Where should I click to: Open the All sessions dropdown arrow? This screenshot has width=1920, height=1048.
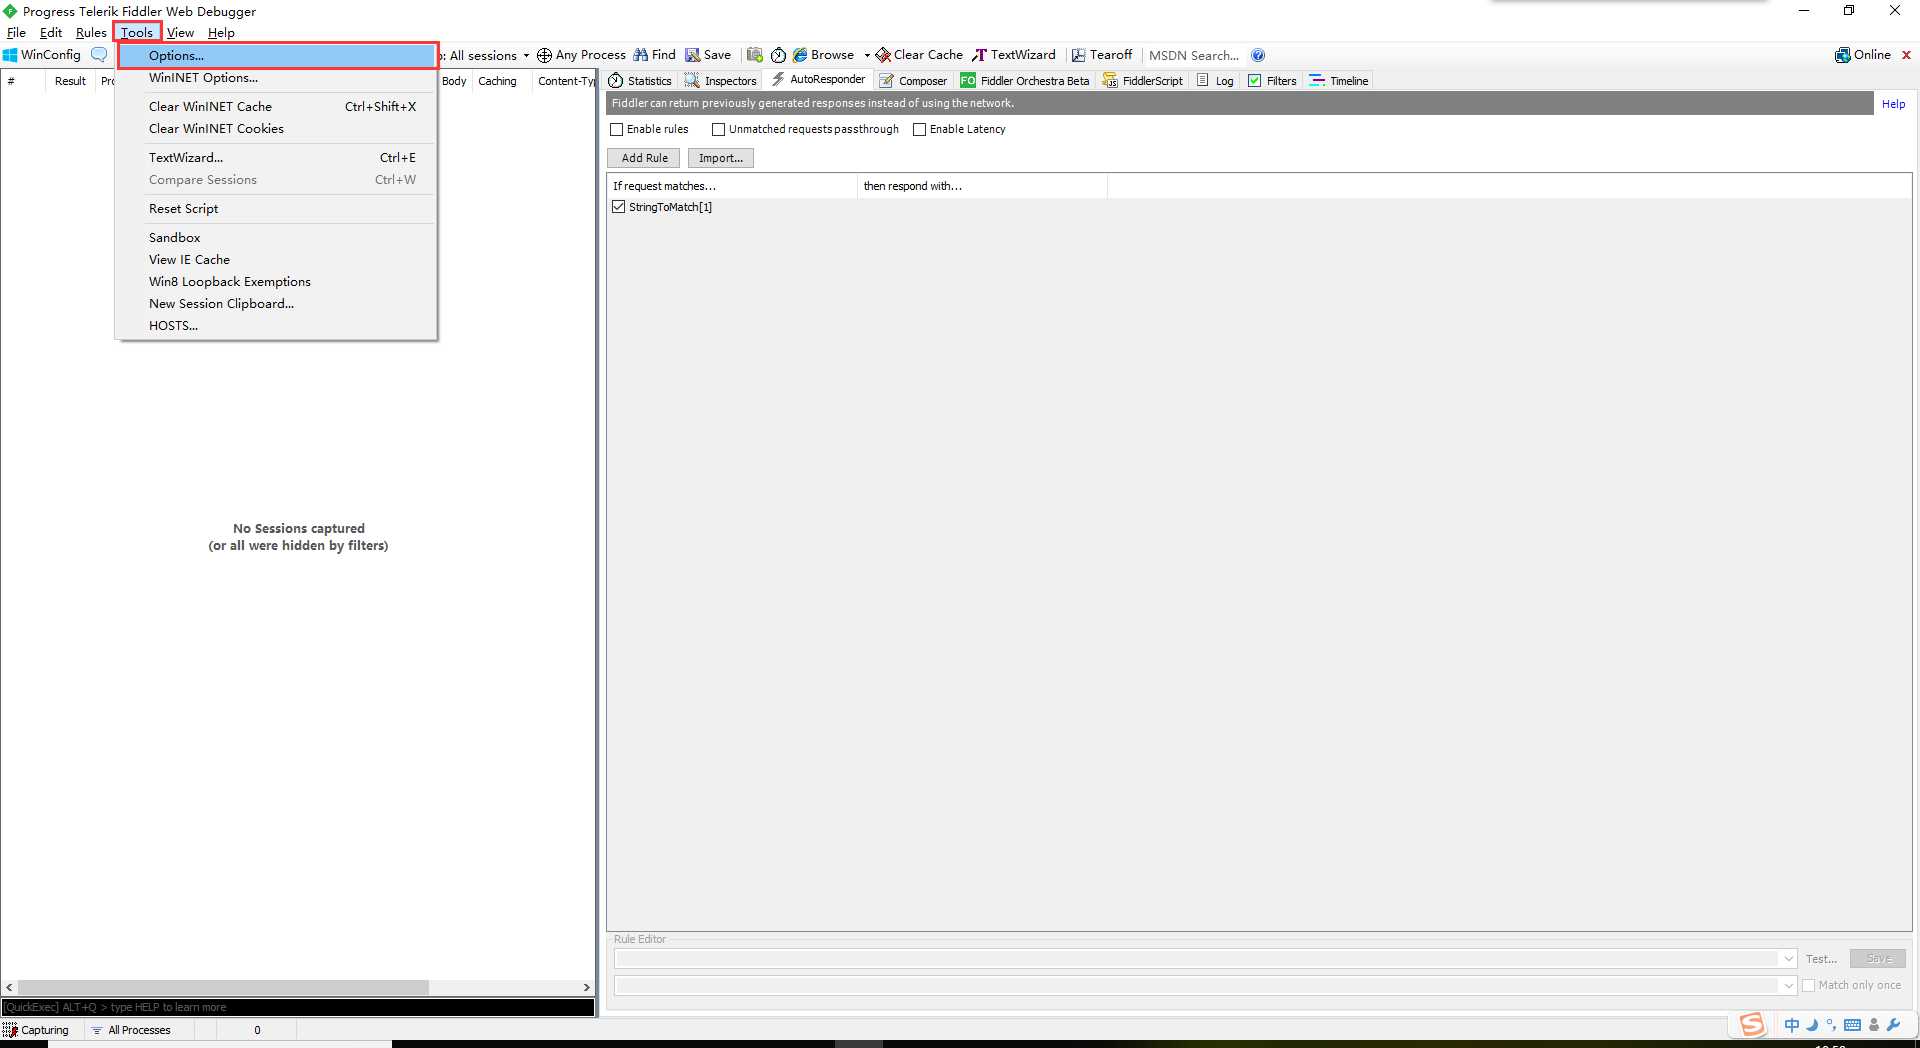pos(526,56)
